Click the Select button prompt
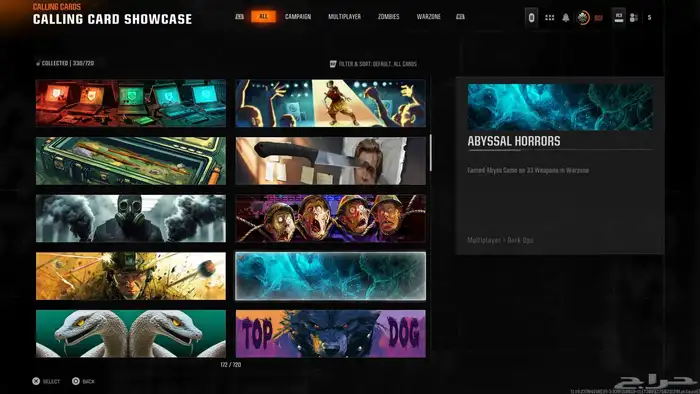 click(46, 381)
